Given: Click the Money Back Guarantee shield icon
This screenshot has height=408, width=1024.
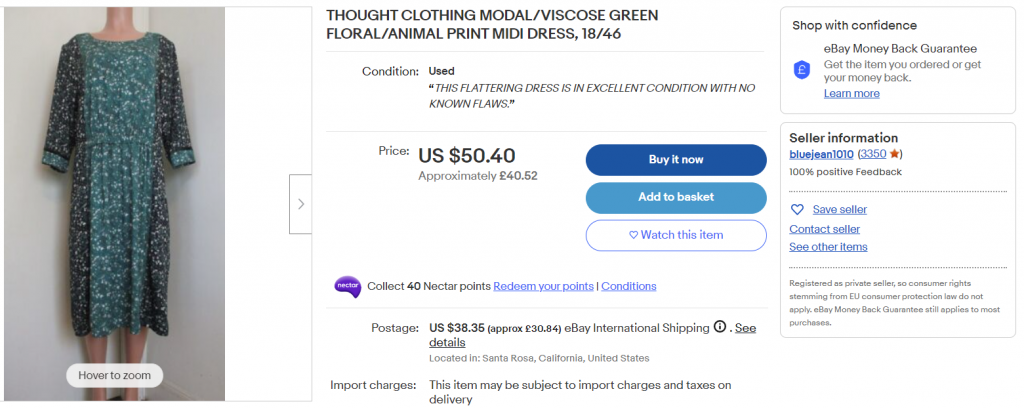Looking at the screenshot, I should [x=801, y=70].
